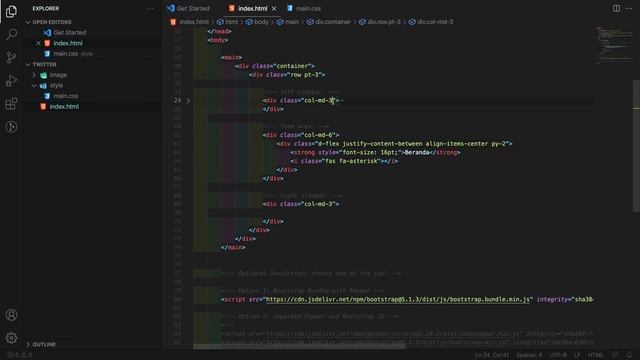Screen dimensions: 640x360
Task: Click line number 24 in the gutter
Action: (x=177, y=100)
